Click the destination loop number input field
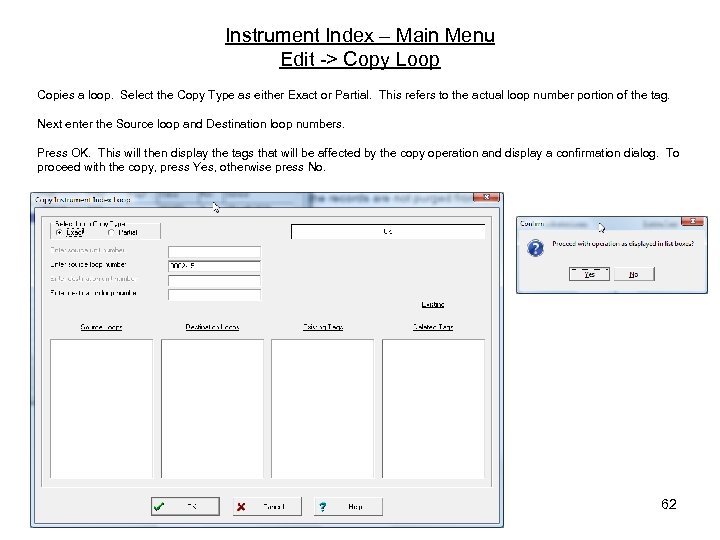 click(x=214, y=294)
